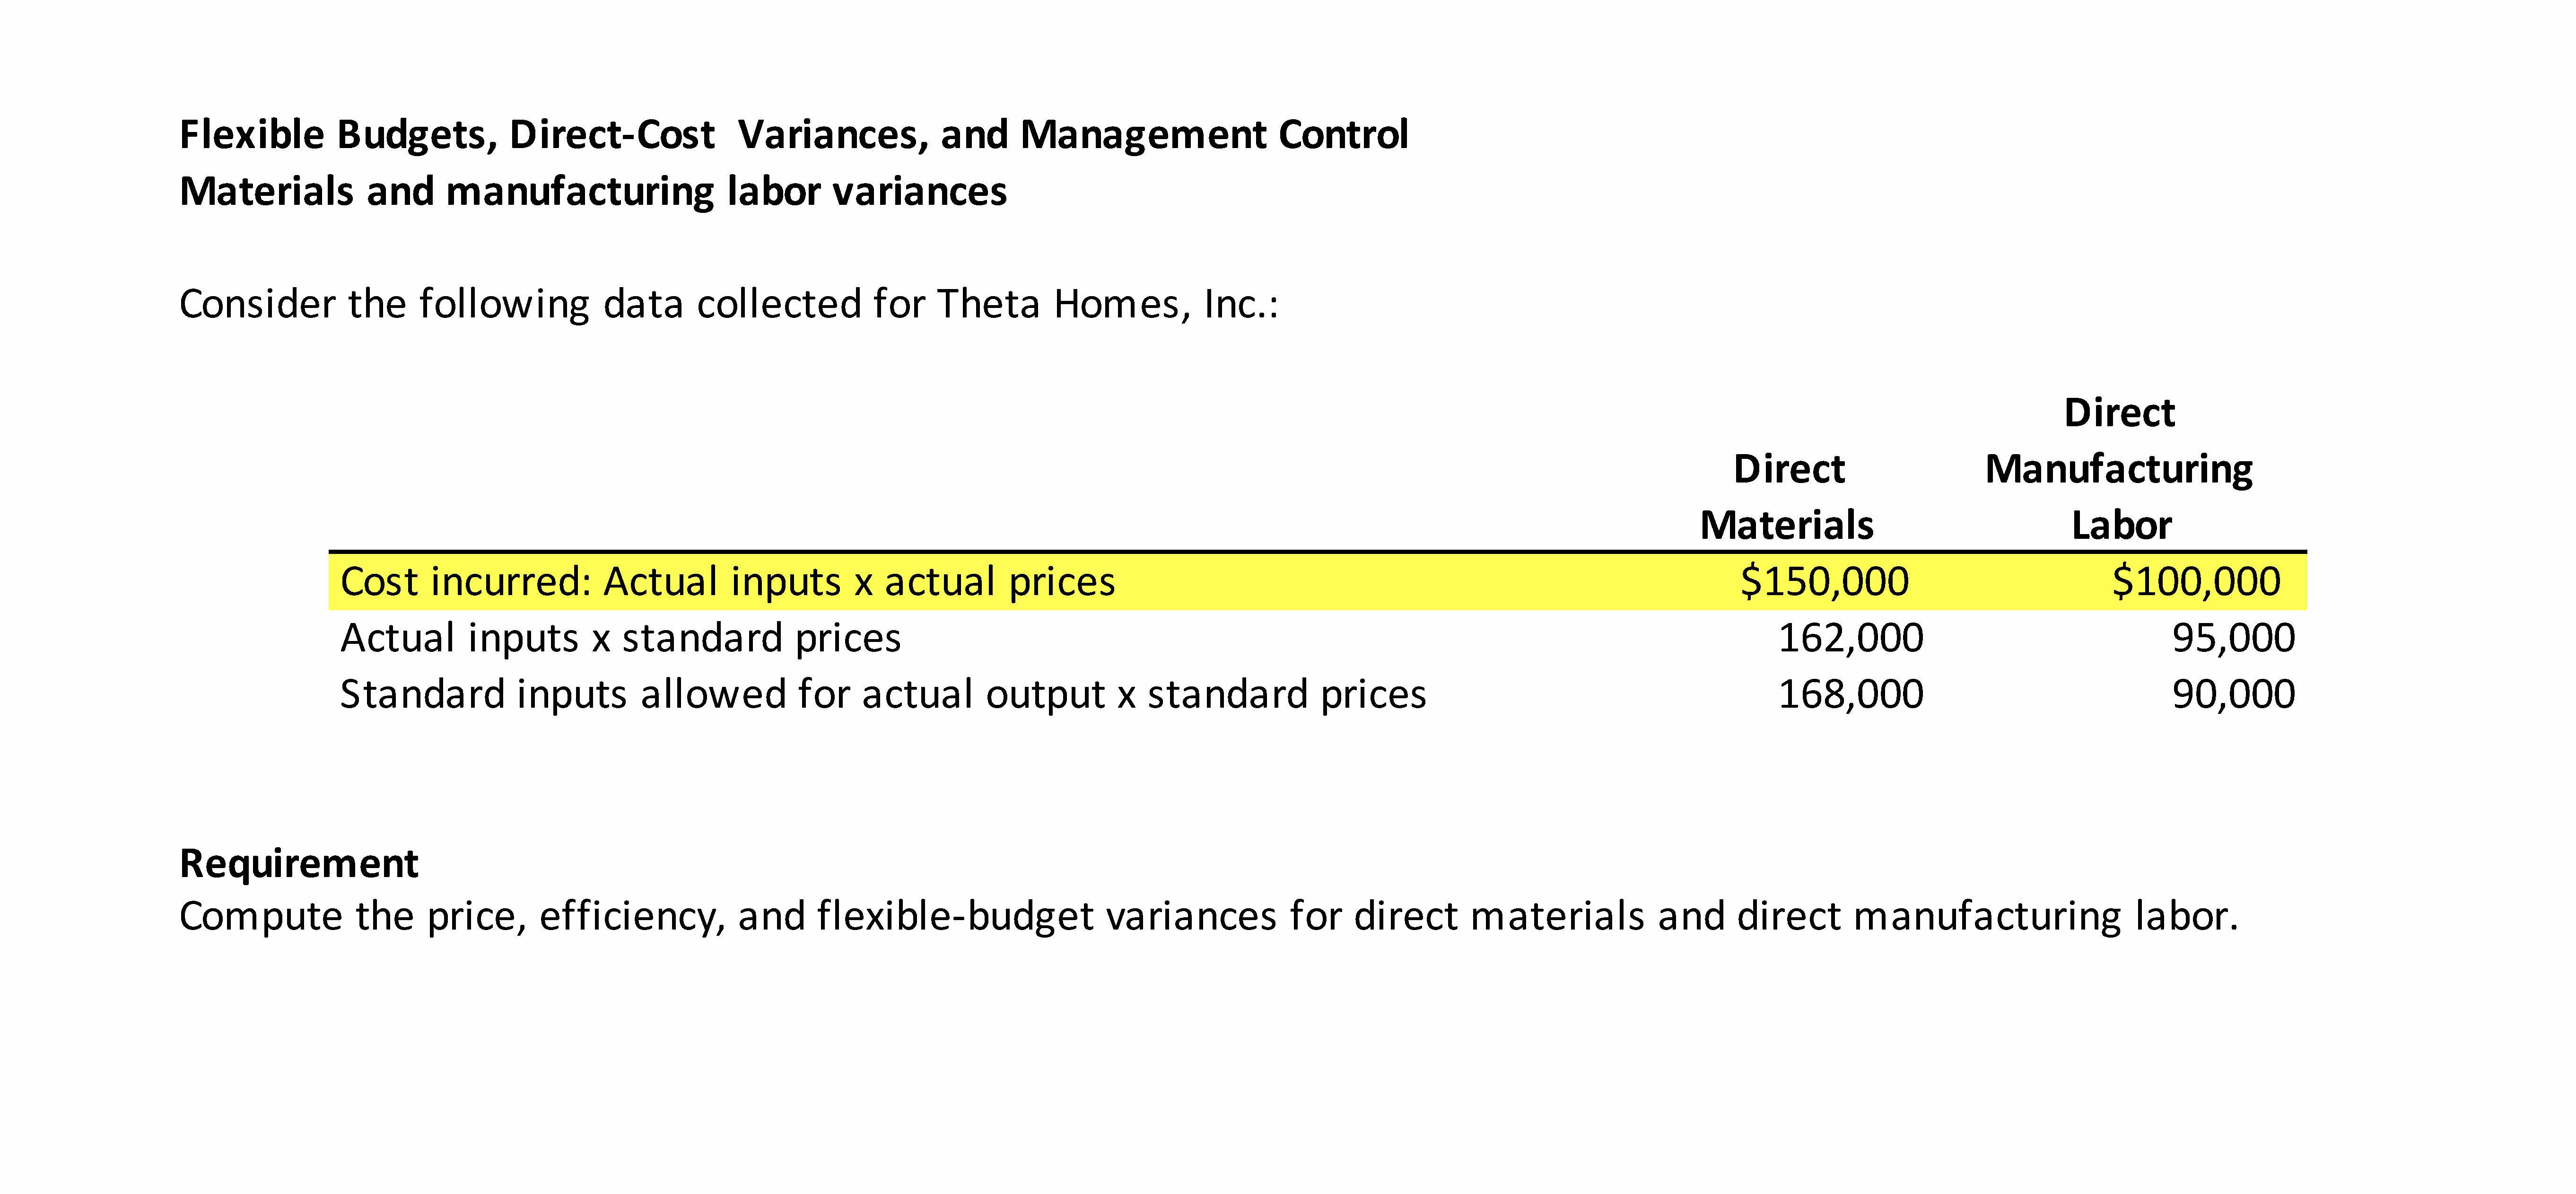2576x1194 pixels.
Task: Click the Materials and manufacturing labor variances subtitle
Action: (593, 191)
